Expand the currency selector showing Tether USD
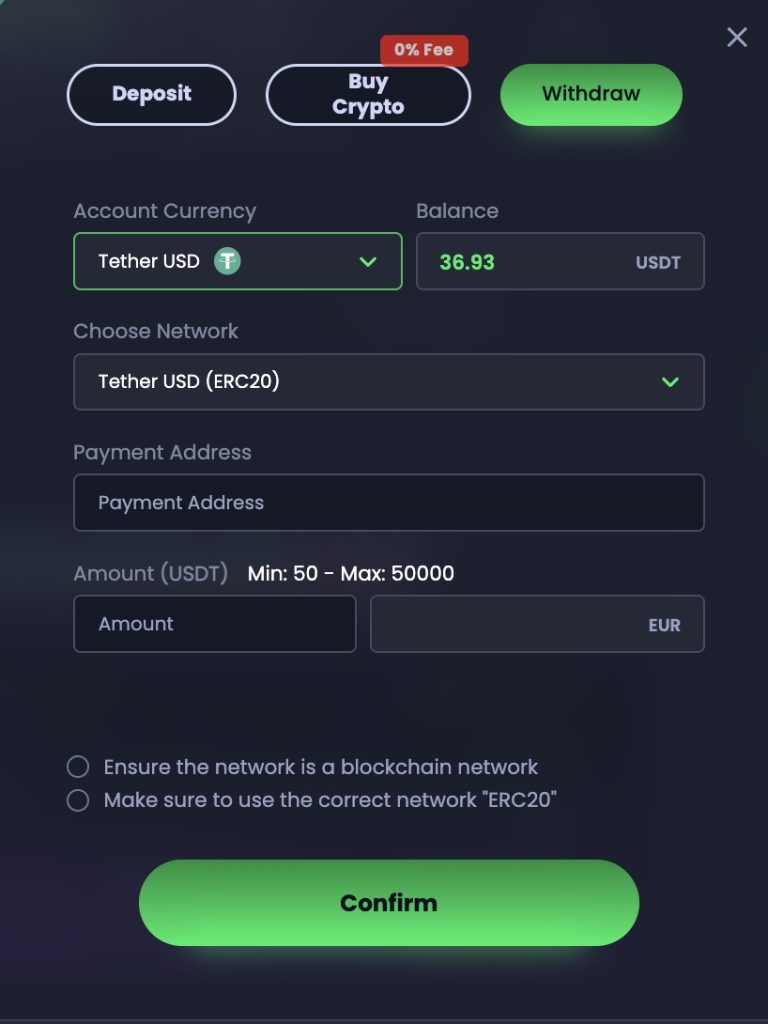Screen dimensions: 768x1024 pyautogui.click(x=237, y=261)
